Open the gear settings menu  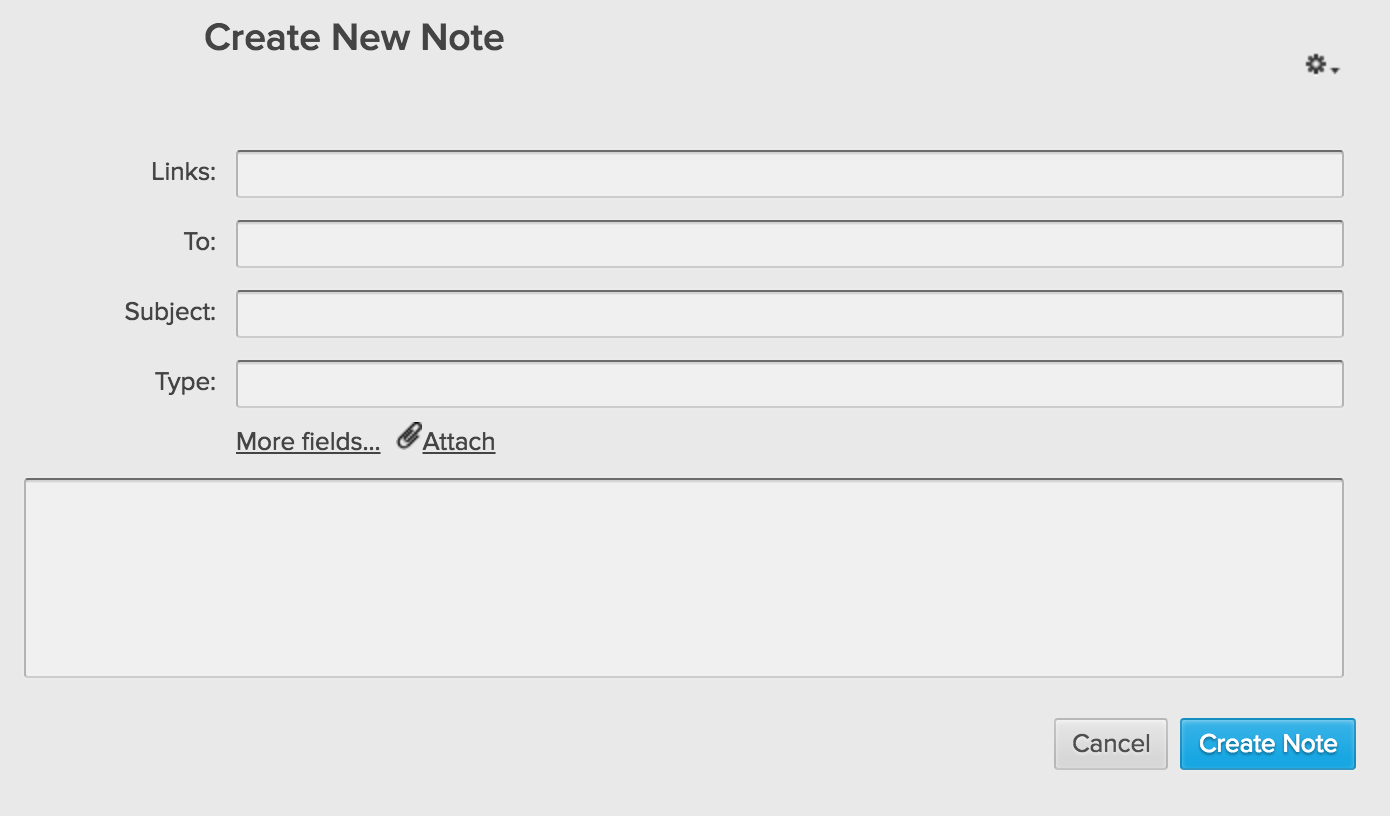[1315, 65]
